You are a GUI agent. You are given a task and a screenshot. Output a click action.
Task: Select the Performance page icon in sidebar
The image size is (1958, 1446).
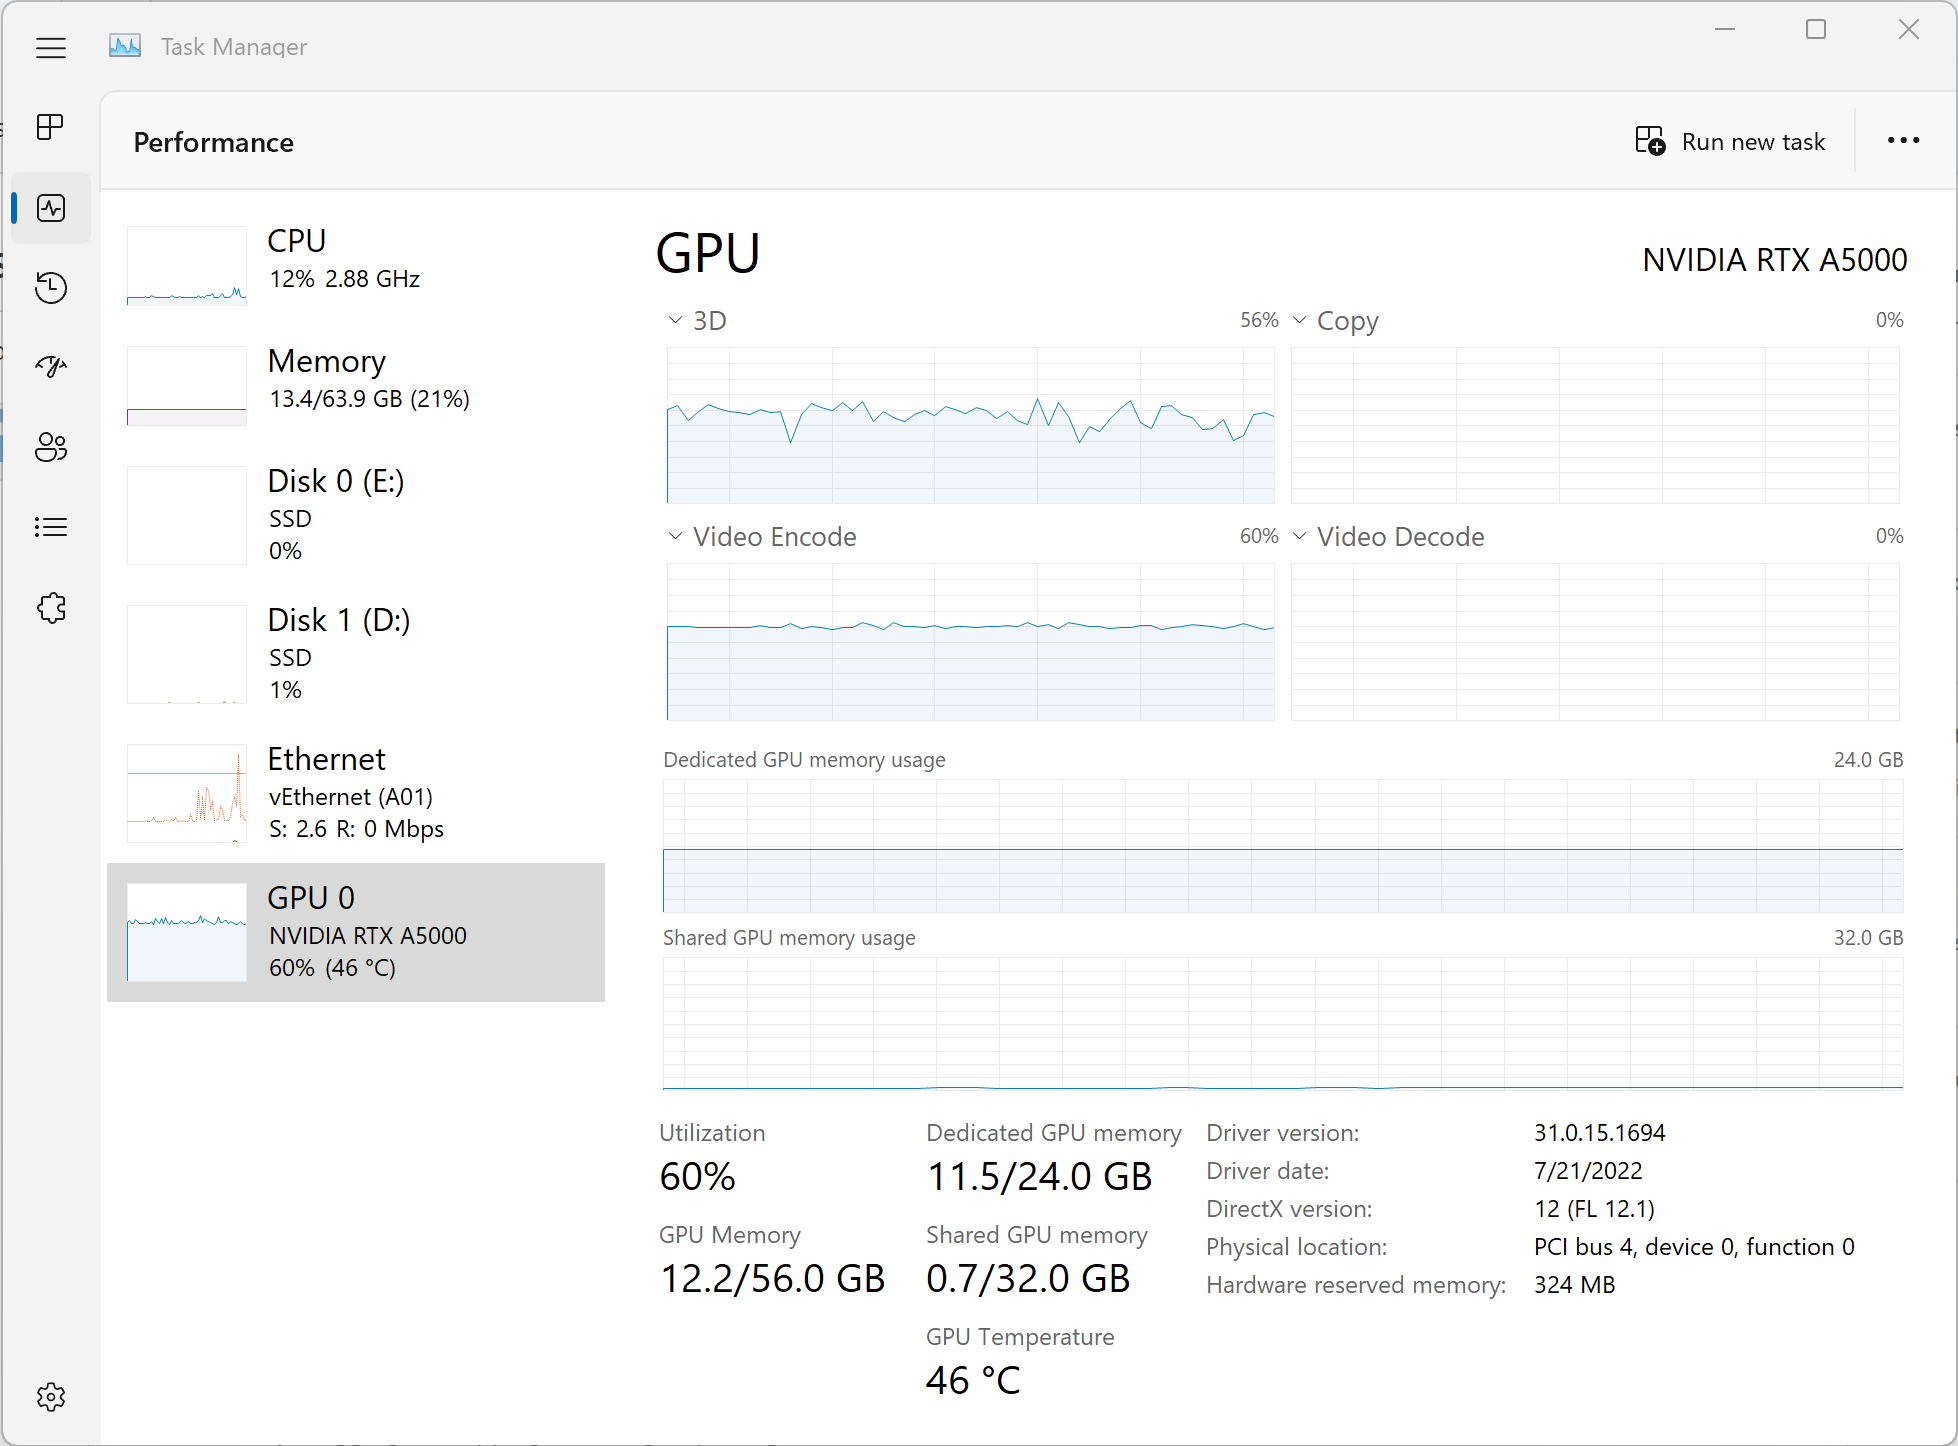pos(51,208)
